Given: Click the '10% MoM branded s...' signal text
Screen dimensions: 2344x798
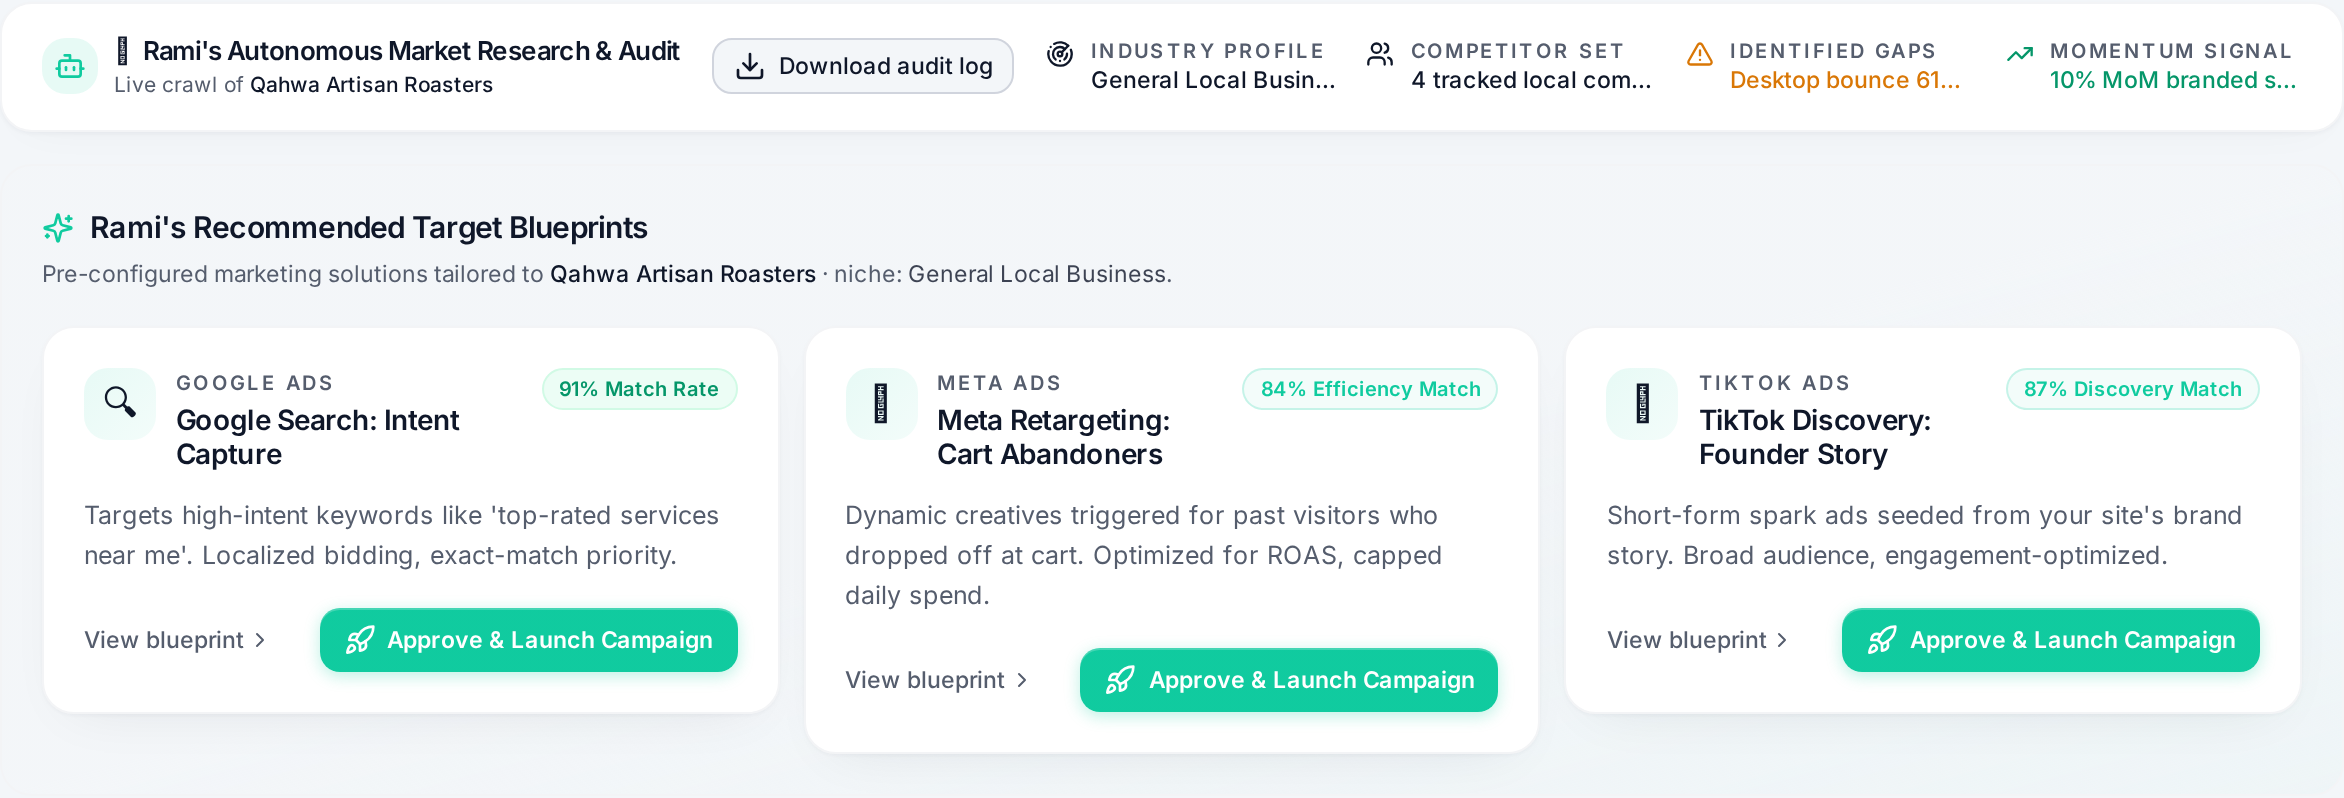Looking at the screenshot, I should coord(2173,80).
